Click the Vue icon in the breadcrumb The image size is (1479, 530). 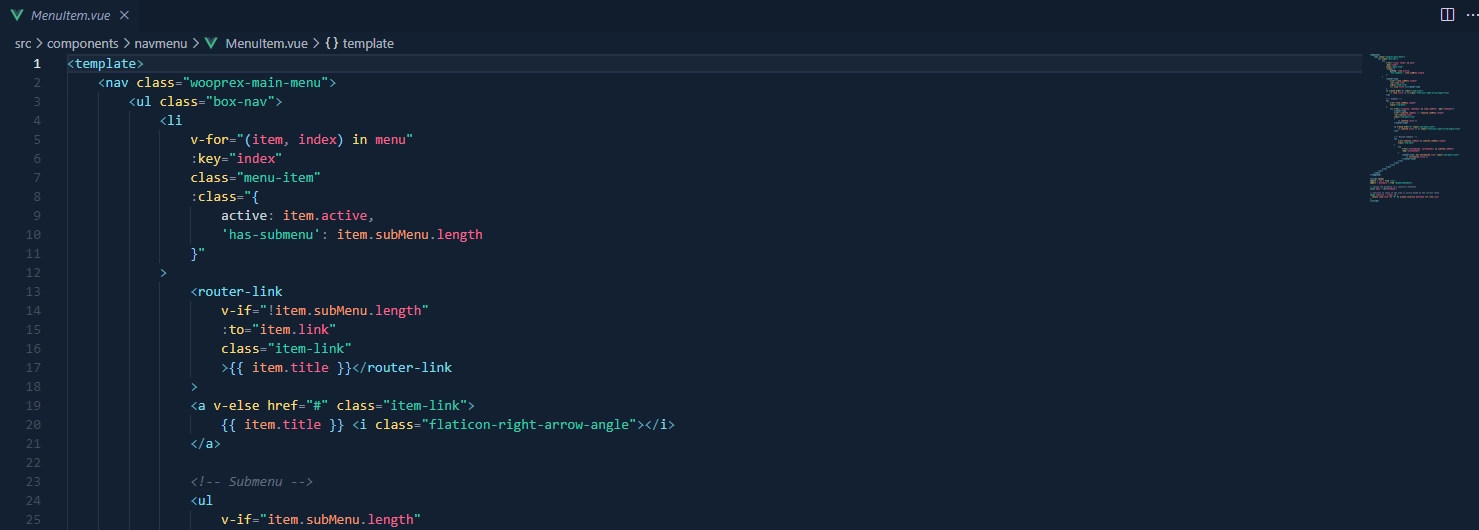click(211, 43)
